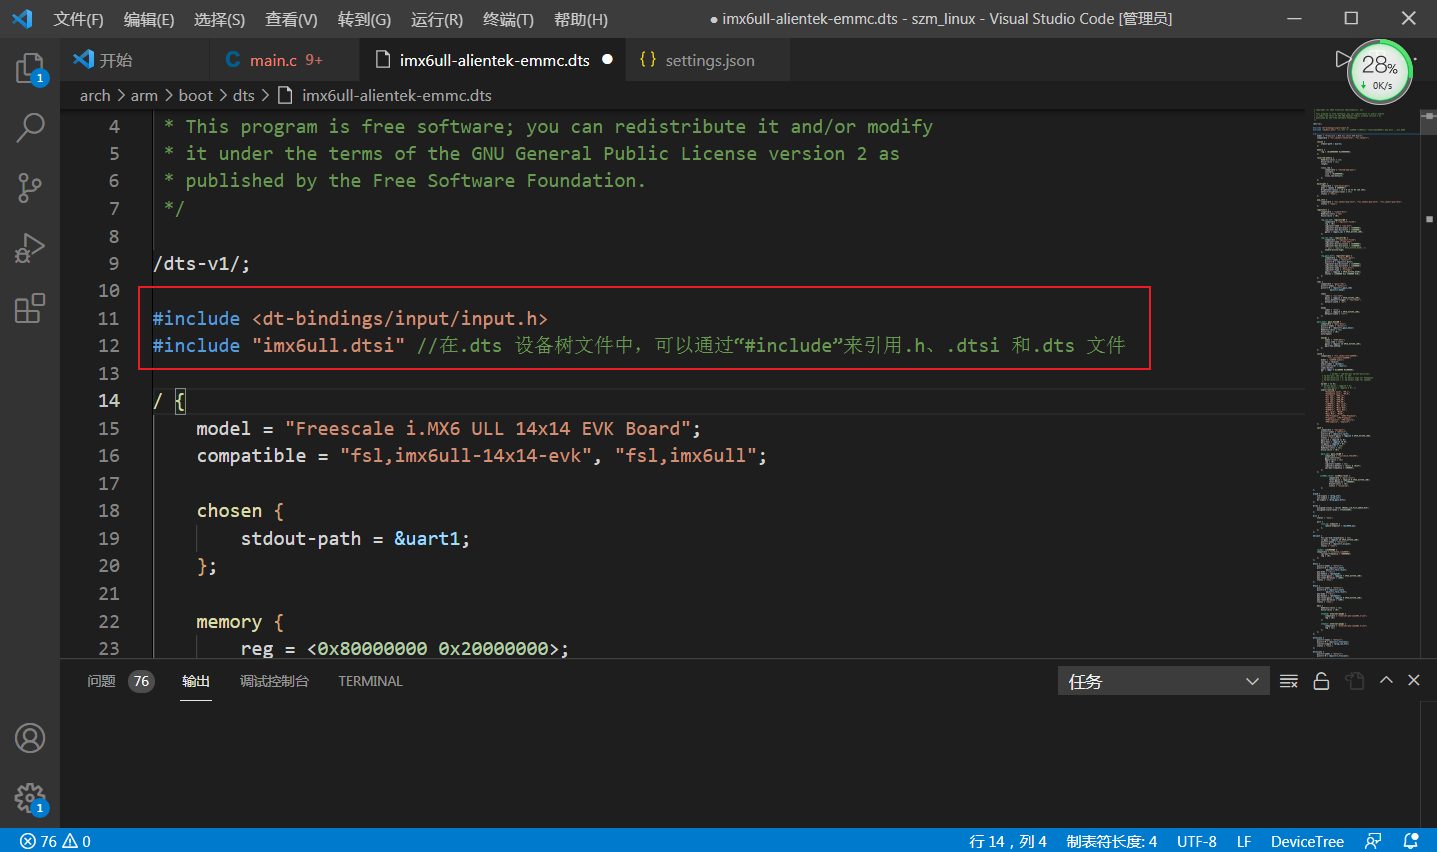
Task: Click the arch breadcrumb segment
Action: click(95, 95)
